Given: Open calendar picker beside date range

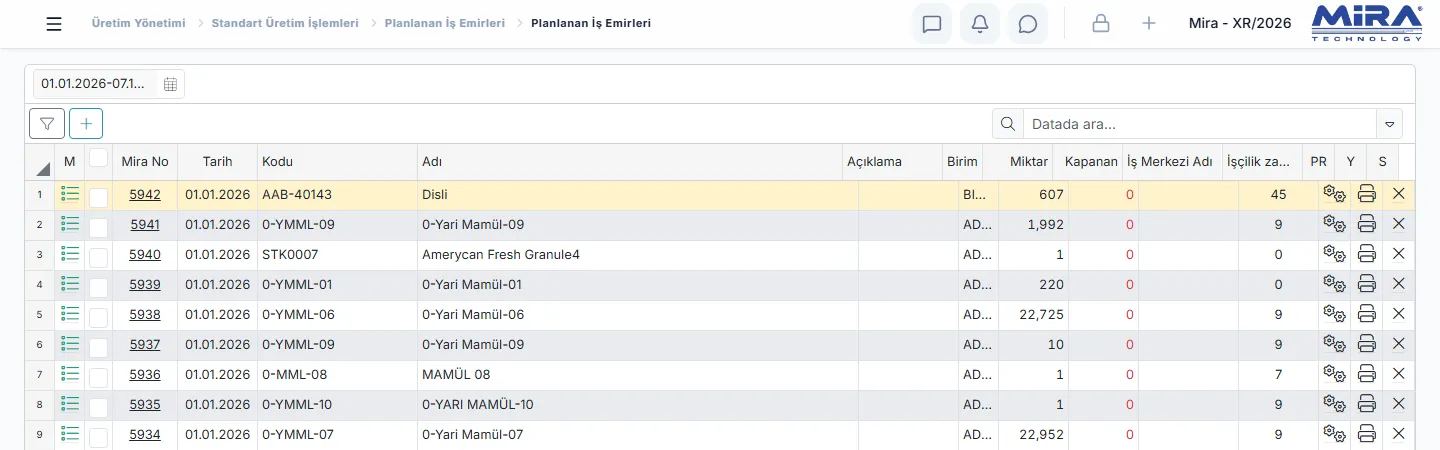Looking at the screenshot, I should pos(170,84).
